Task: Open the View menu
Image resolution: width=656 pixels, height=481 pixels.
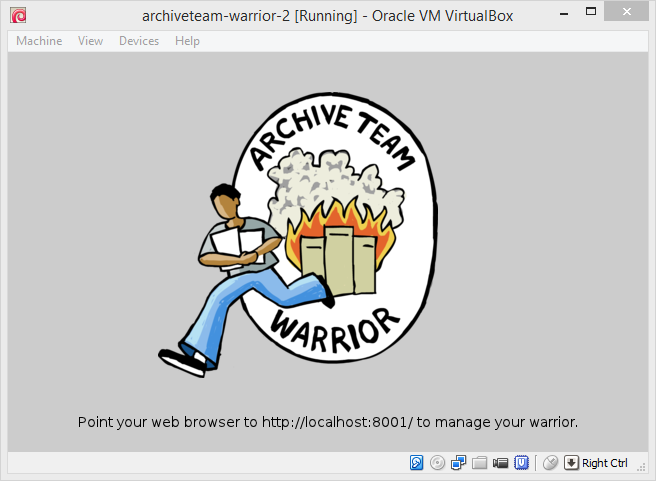Action: (90, 41)
